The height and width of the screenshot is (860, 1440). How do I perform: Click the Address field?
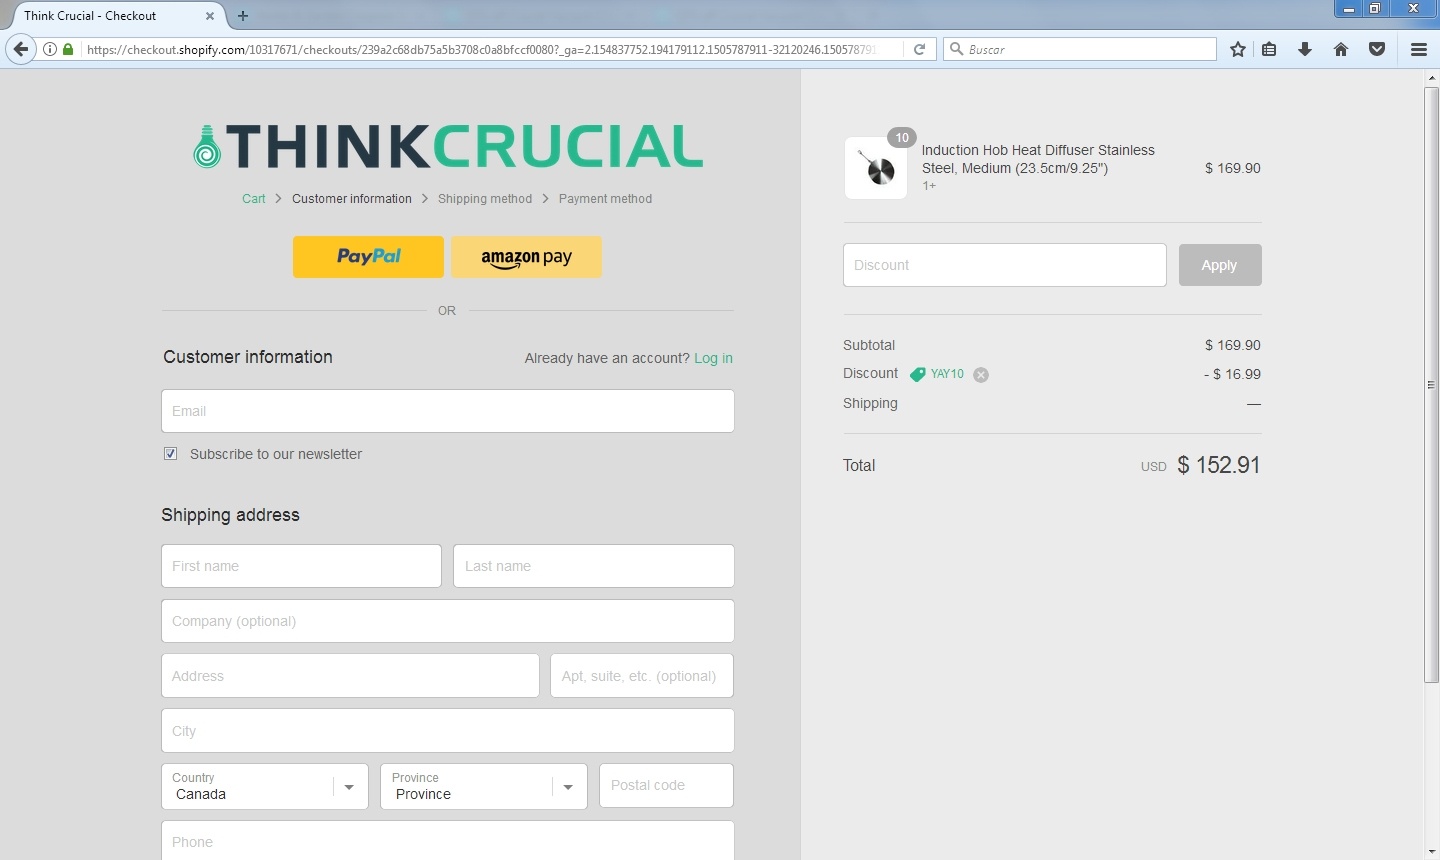350,676
